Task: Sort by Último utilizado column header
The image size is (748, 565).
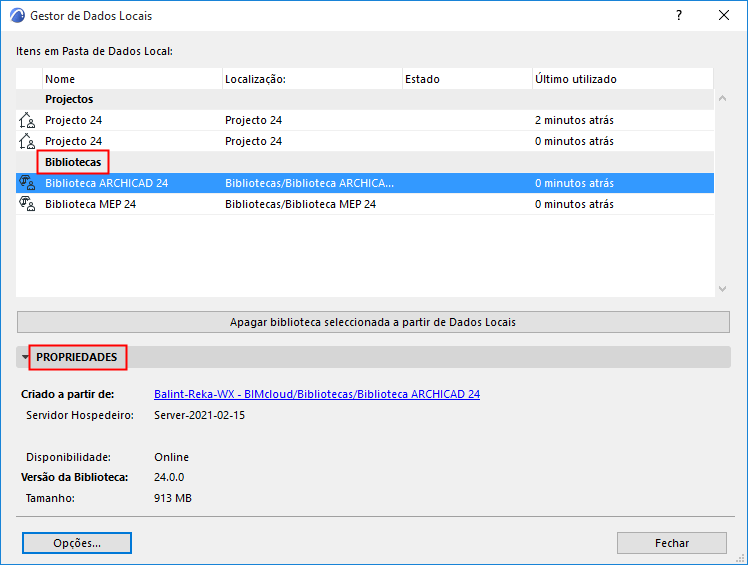Action: coord(623,79)
